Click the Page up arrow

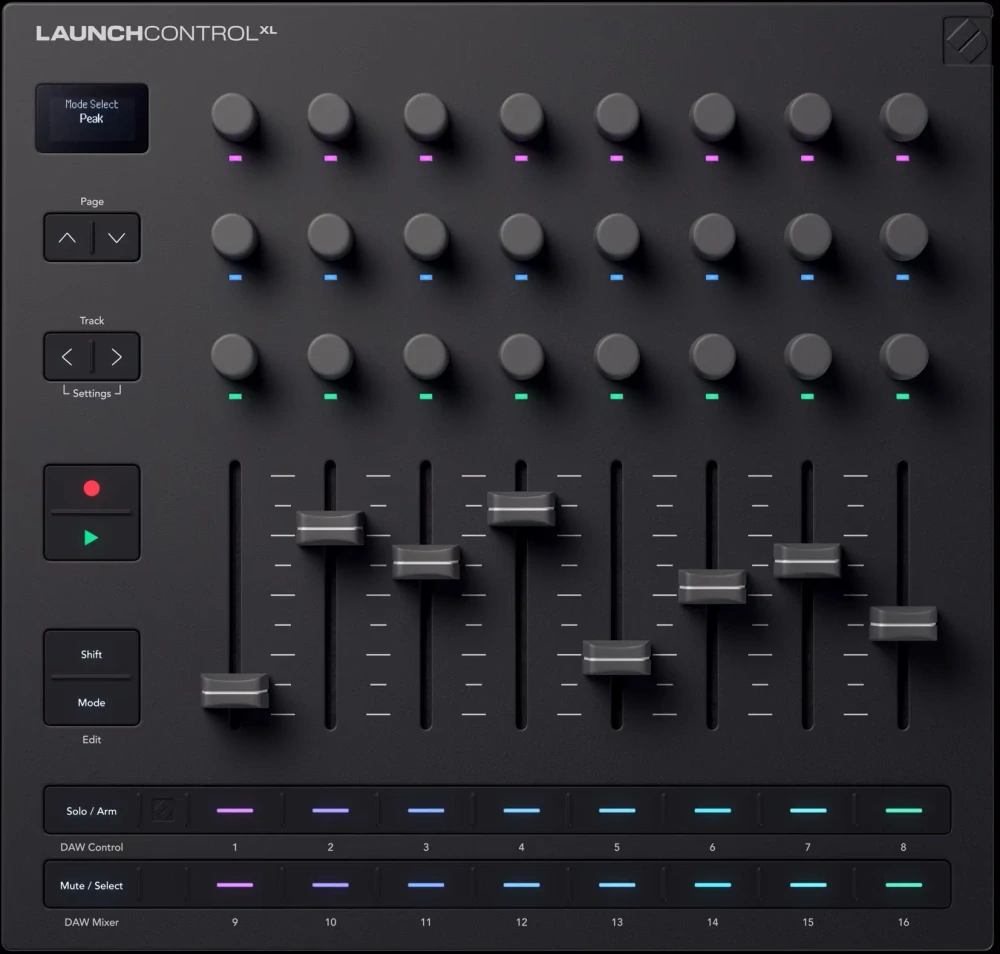[67, 238]
